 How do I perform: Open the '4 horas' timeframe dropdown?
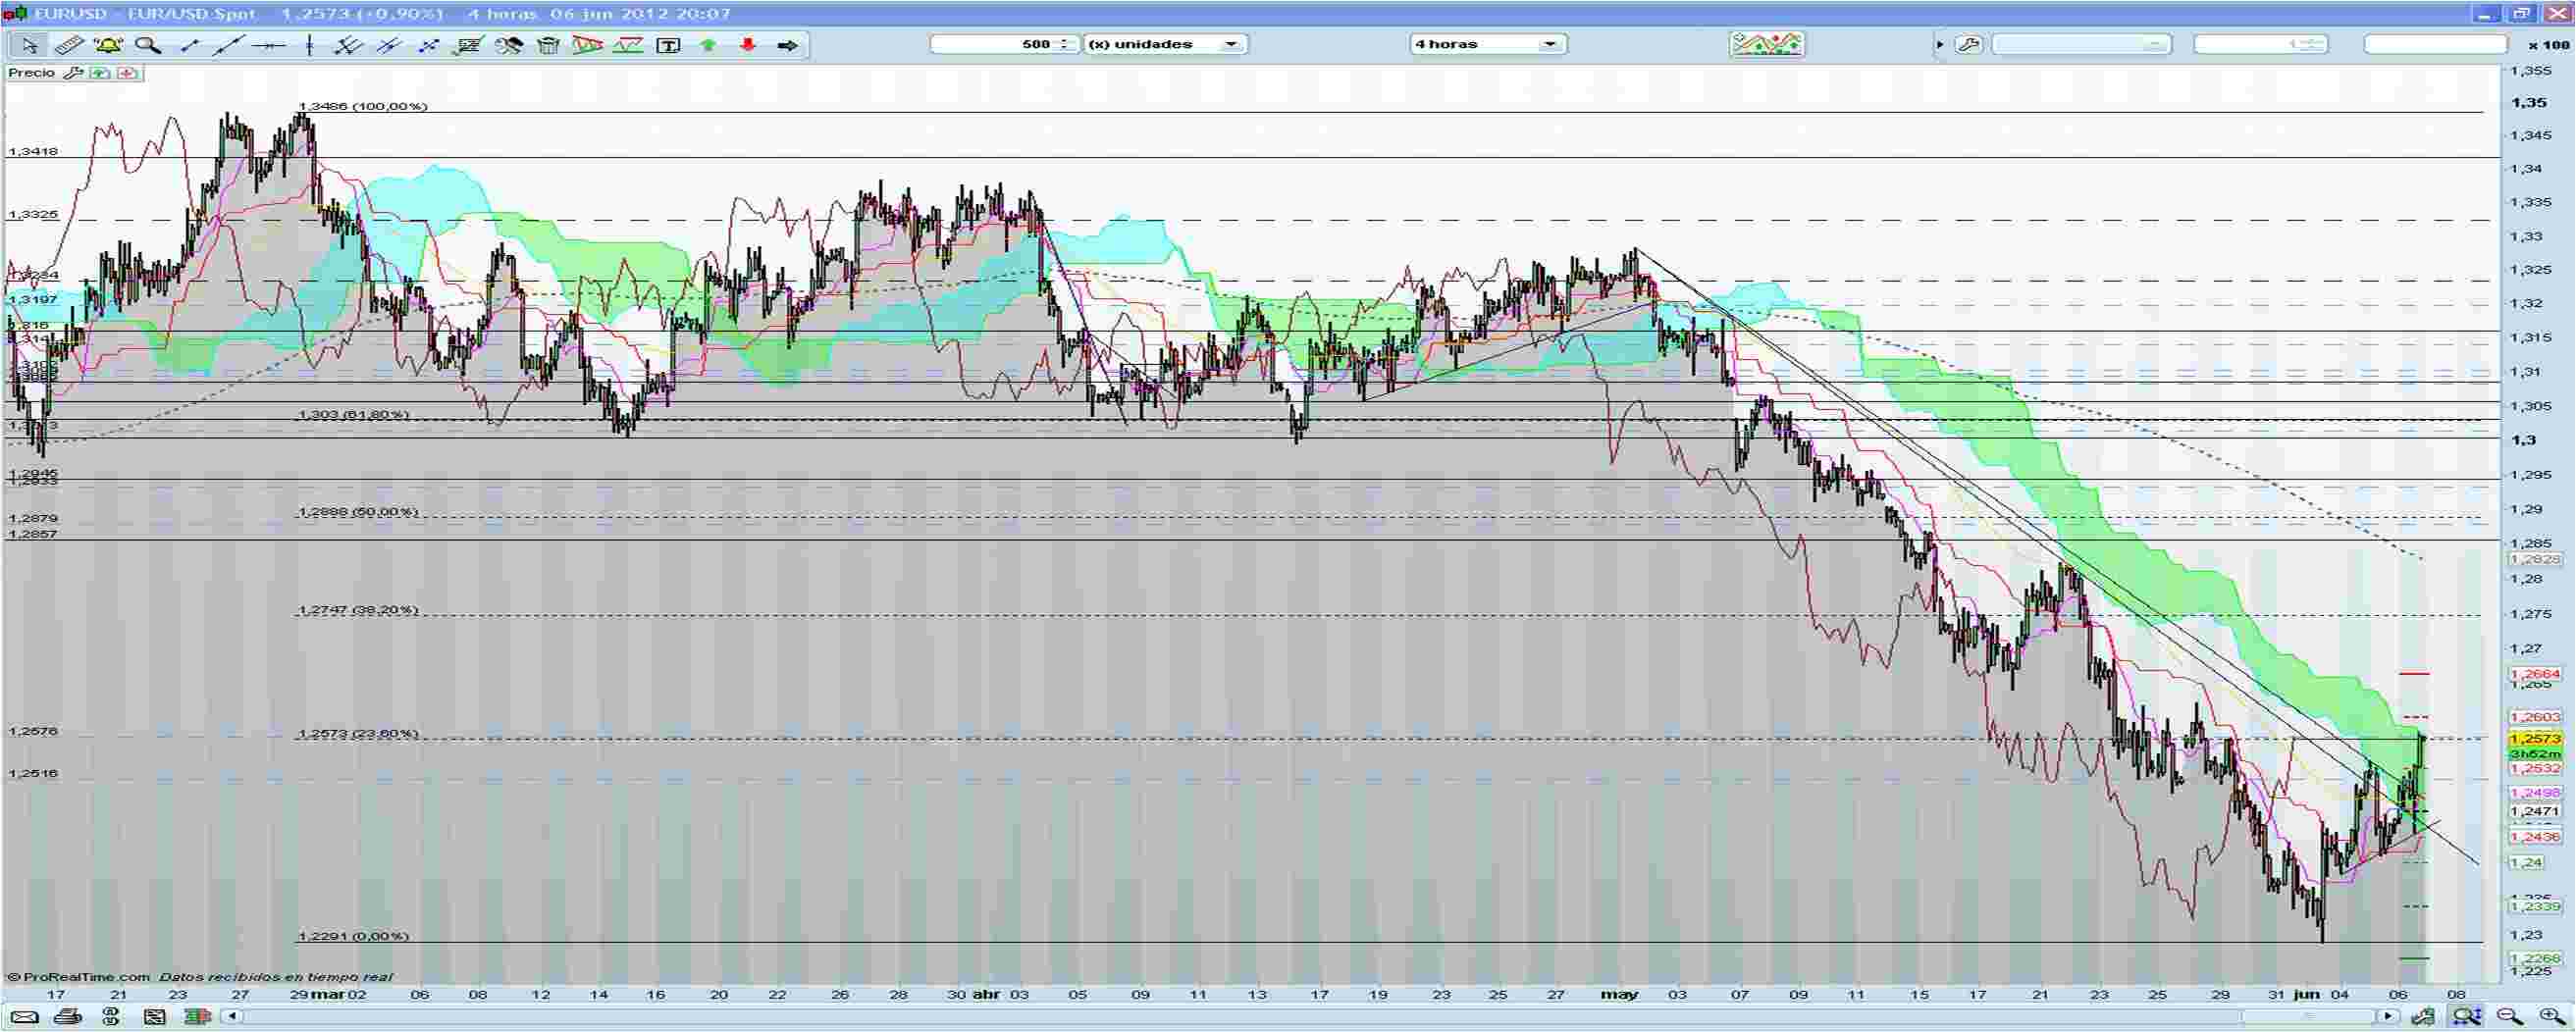[x=1550, y=43]
